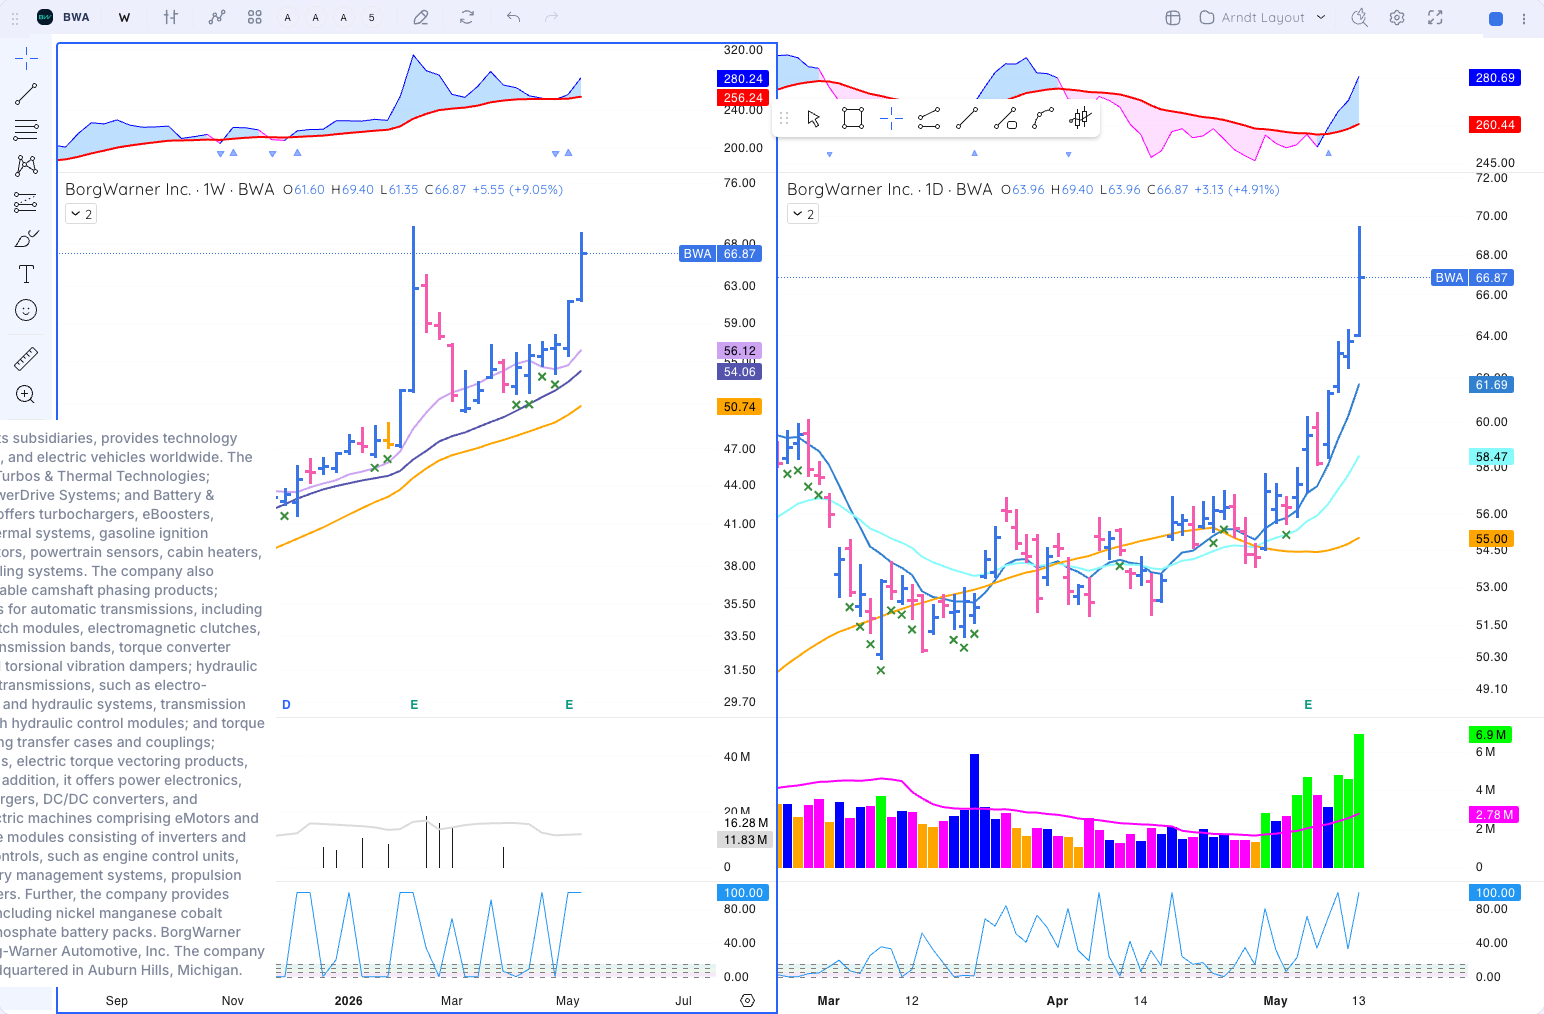Select the horizontal two-point line in floating toolbar
Screen dimensions: 1544x1014
929,119
